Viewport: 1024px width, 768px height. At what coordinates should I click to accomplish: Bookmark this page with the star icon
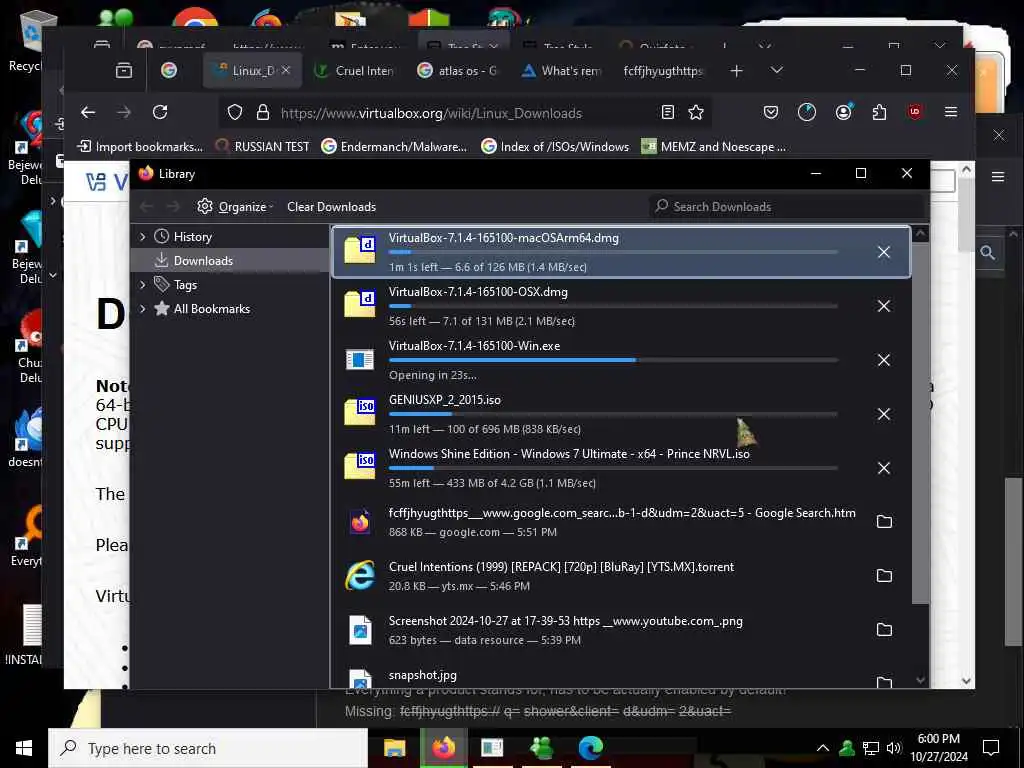(696, 112)
